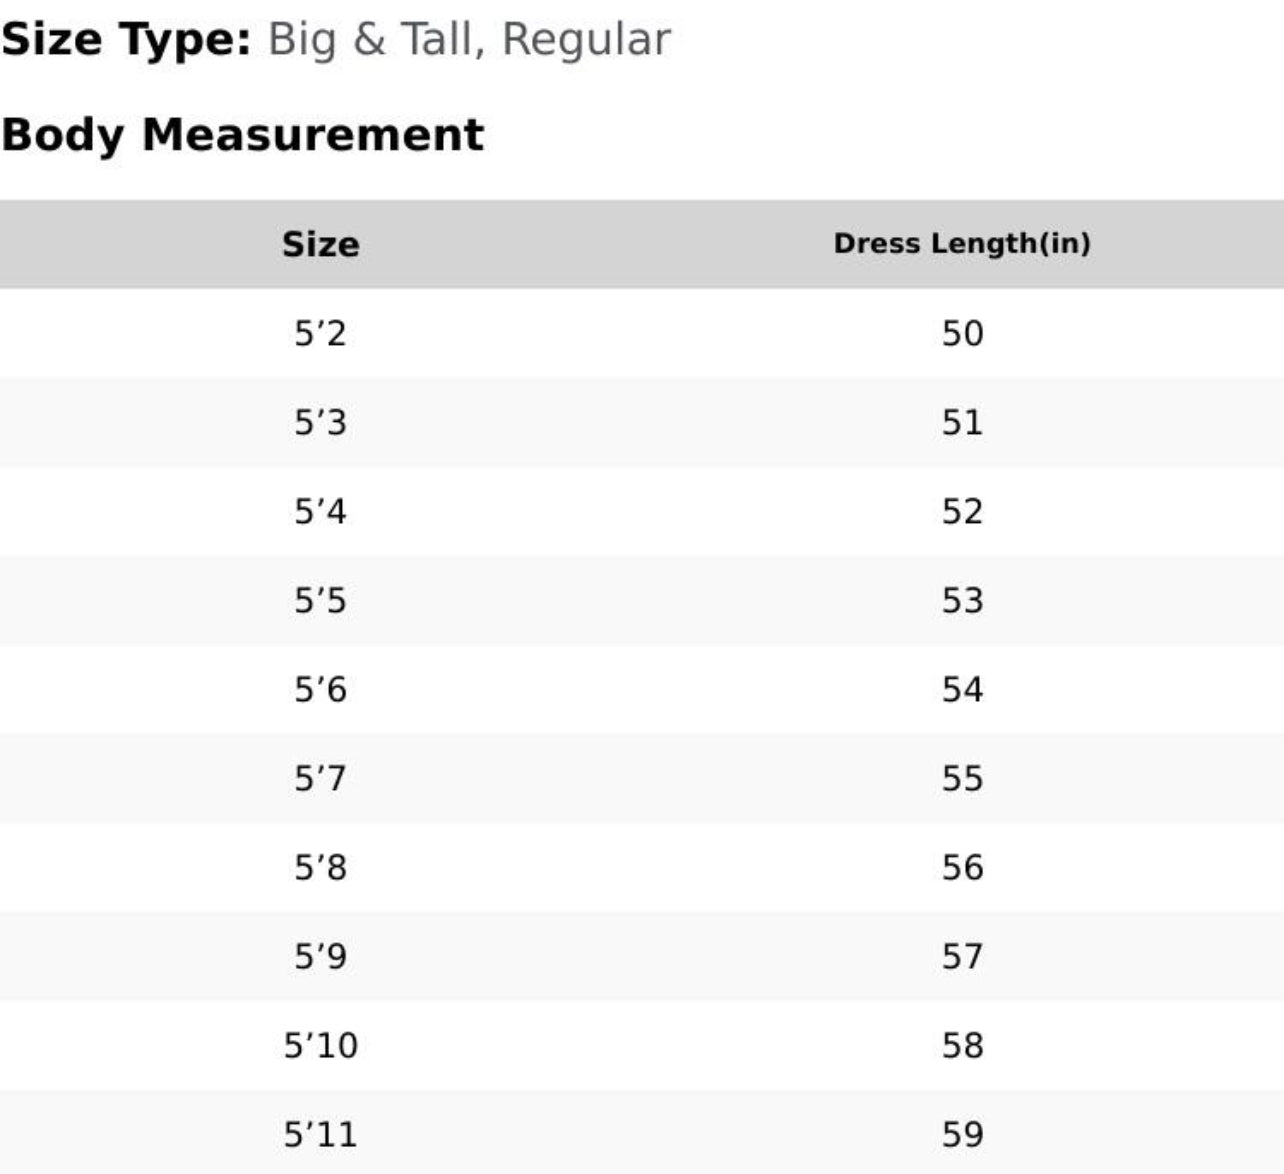The height and width of the screenshot is (1174, 1284).
Task: Click the dress length value 50
Action: pos(962,333)
